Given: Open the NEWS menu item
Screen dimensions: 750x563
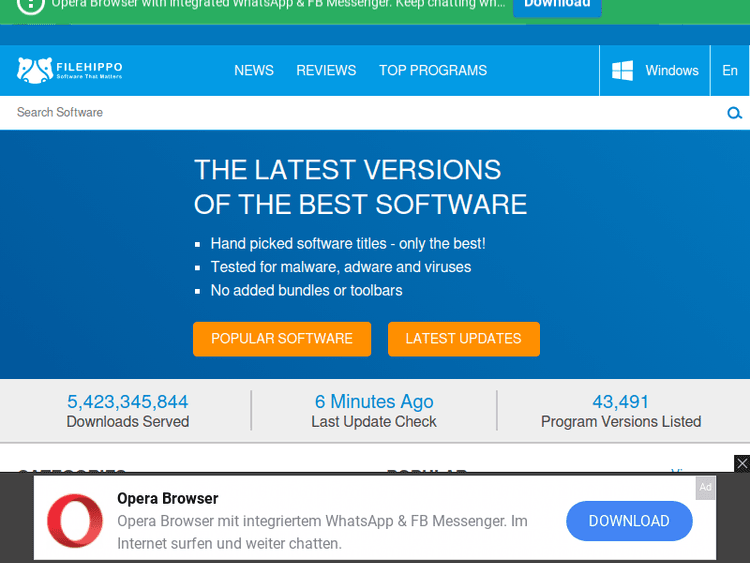Looking at the screenshot, I should click(254, 70).
